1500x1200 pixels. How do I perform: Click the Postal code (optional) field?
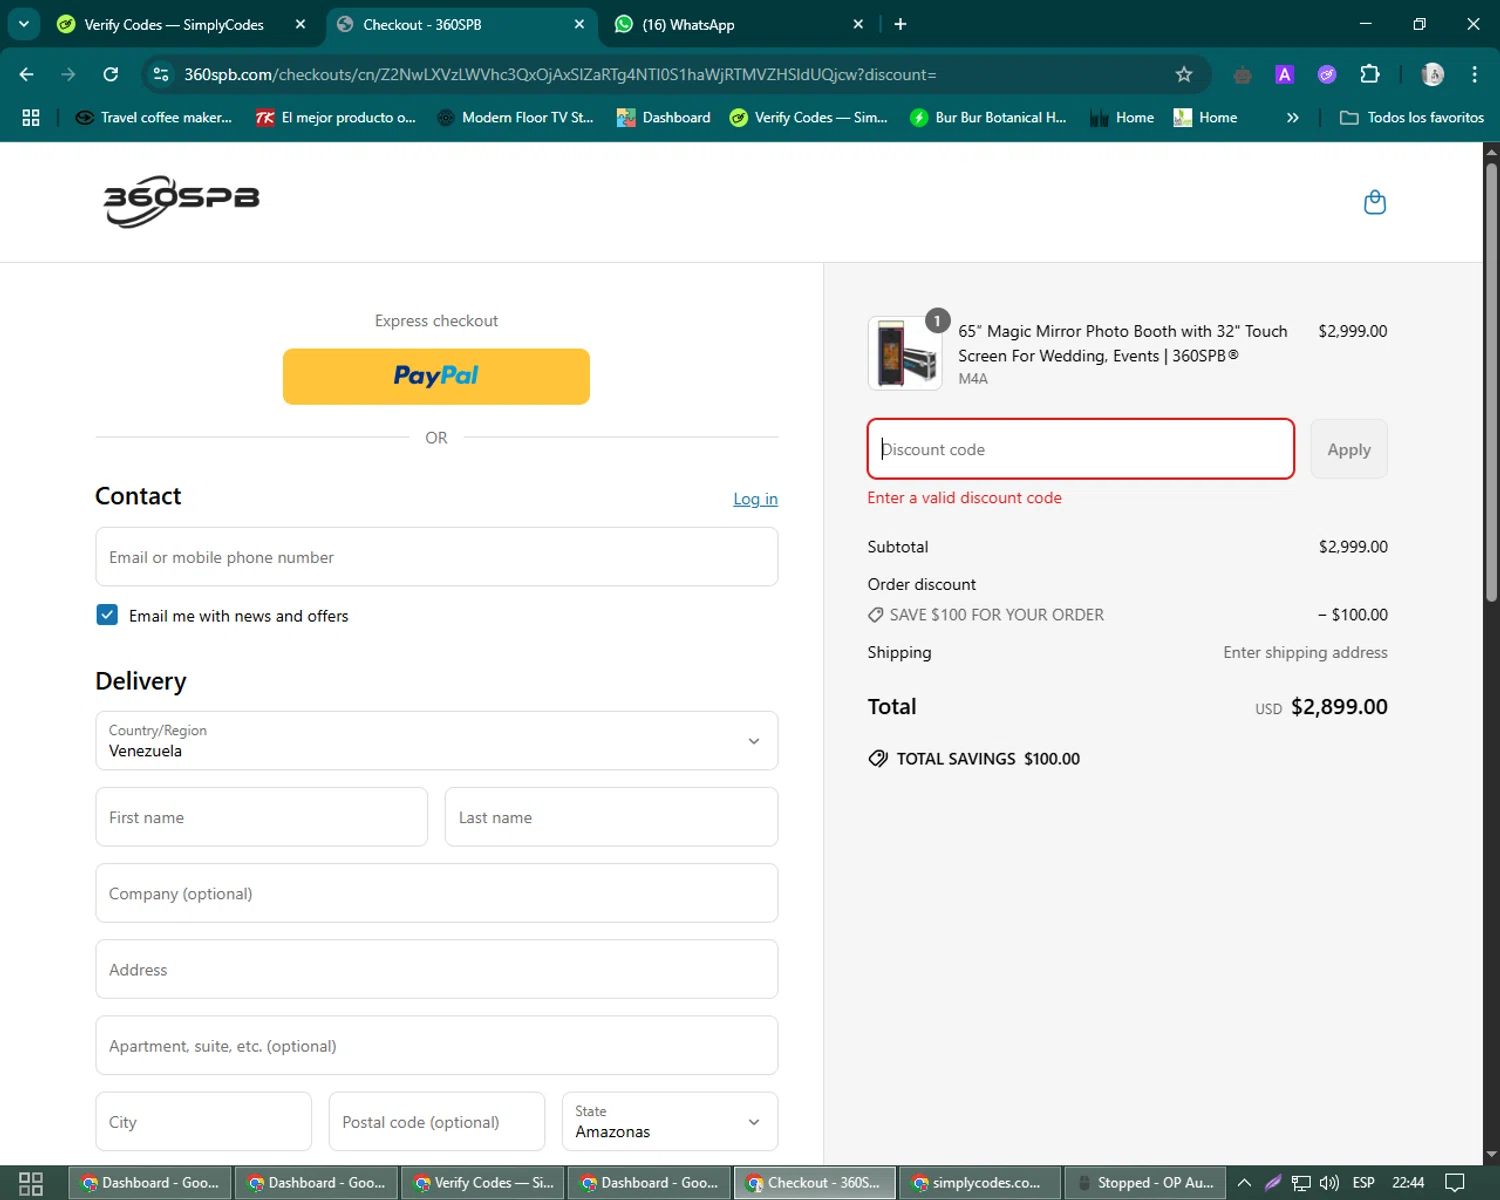(x=437, y=1122)
